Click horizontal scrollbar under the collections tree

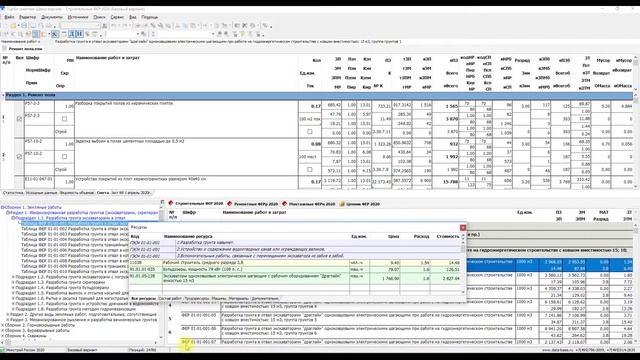click(x=80, y=342)
